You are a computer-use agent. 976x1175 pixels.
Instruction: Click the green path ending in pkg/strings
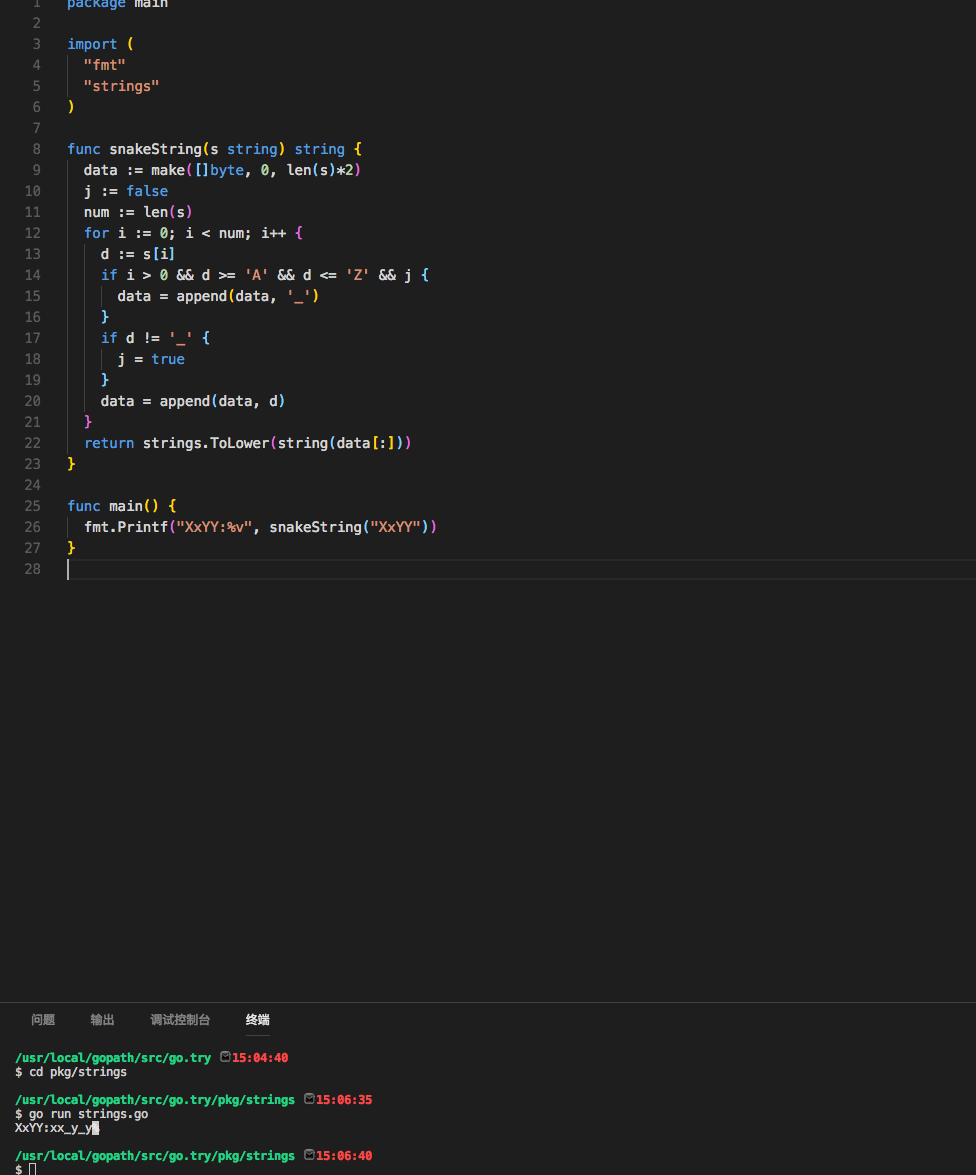click(154, 1098)
